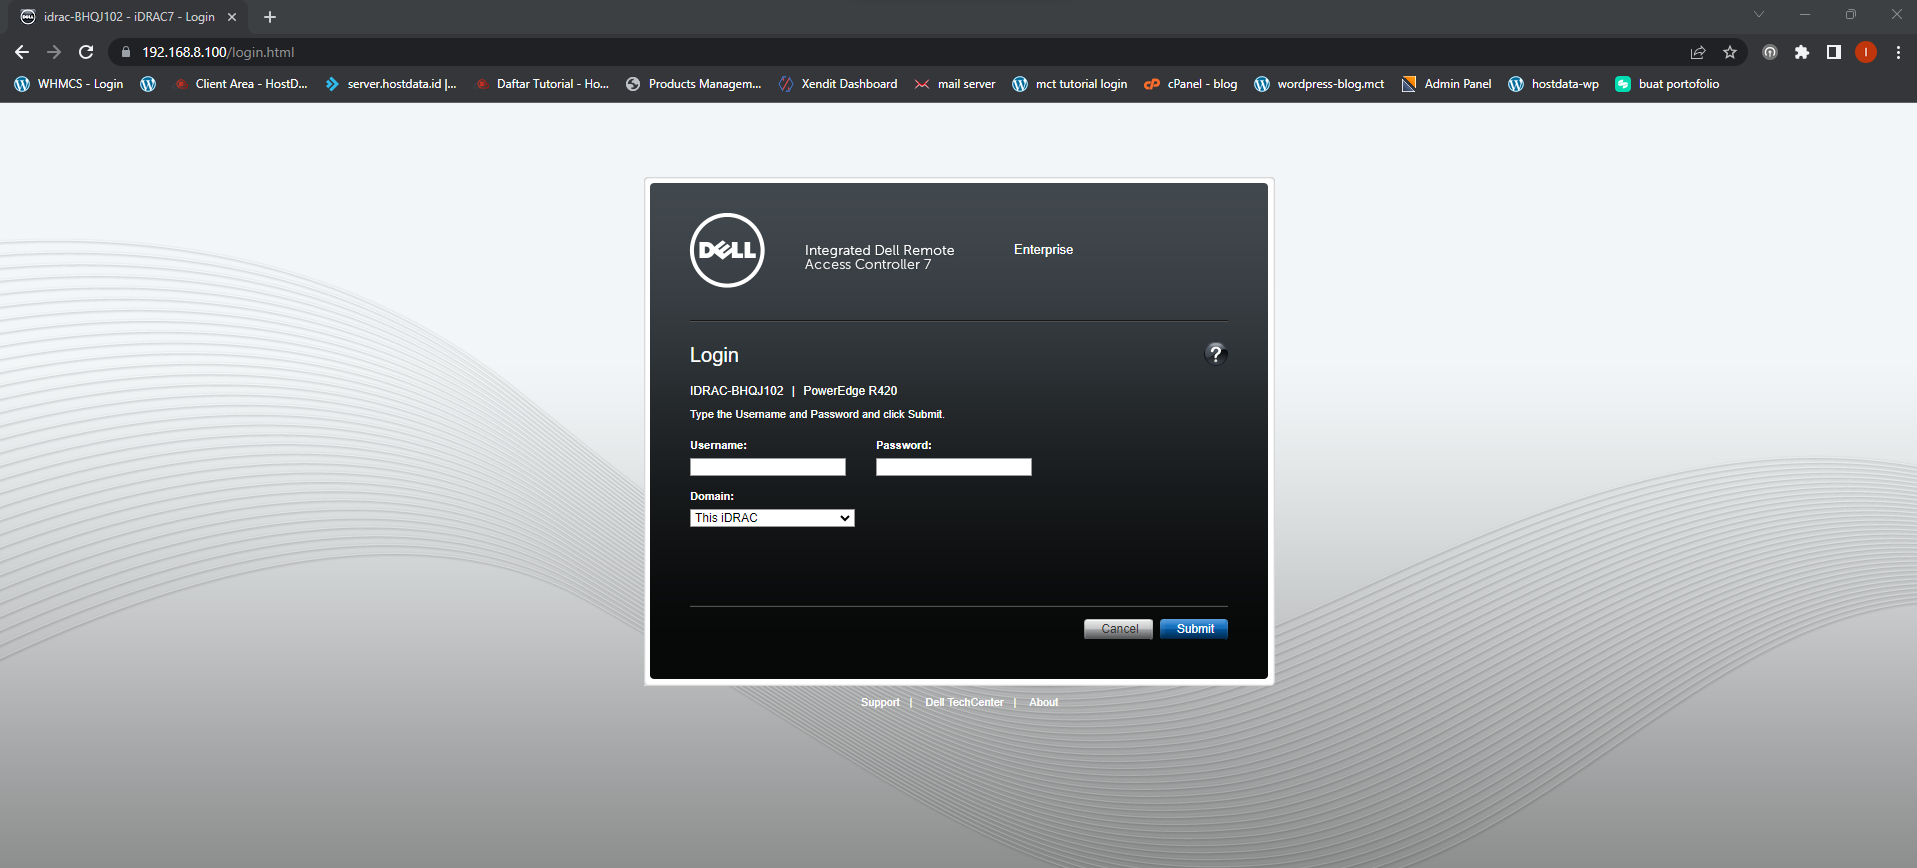Click the share this page icon
This screenshot has height=868, width=1917.
tap(1698, 52)
